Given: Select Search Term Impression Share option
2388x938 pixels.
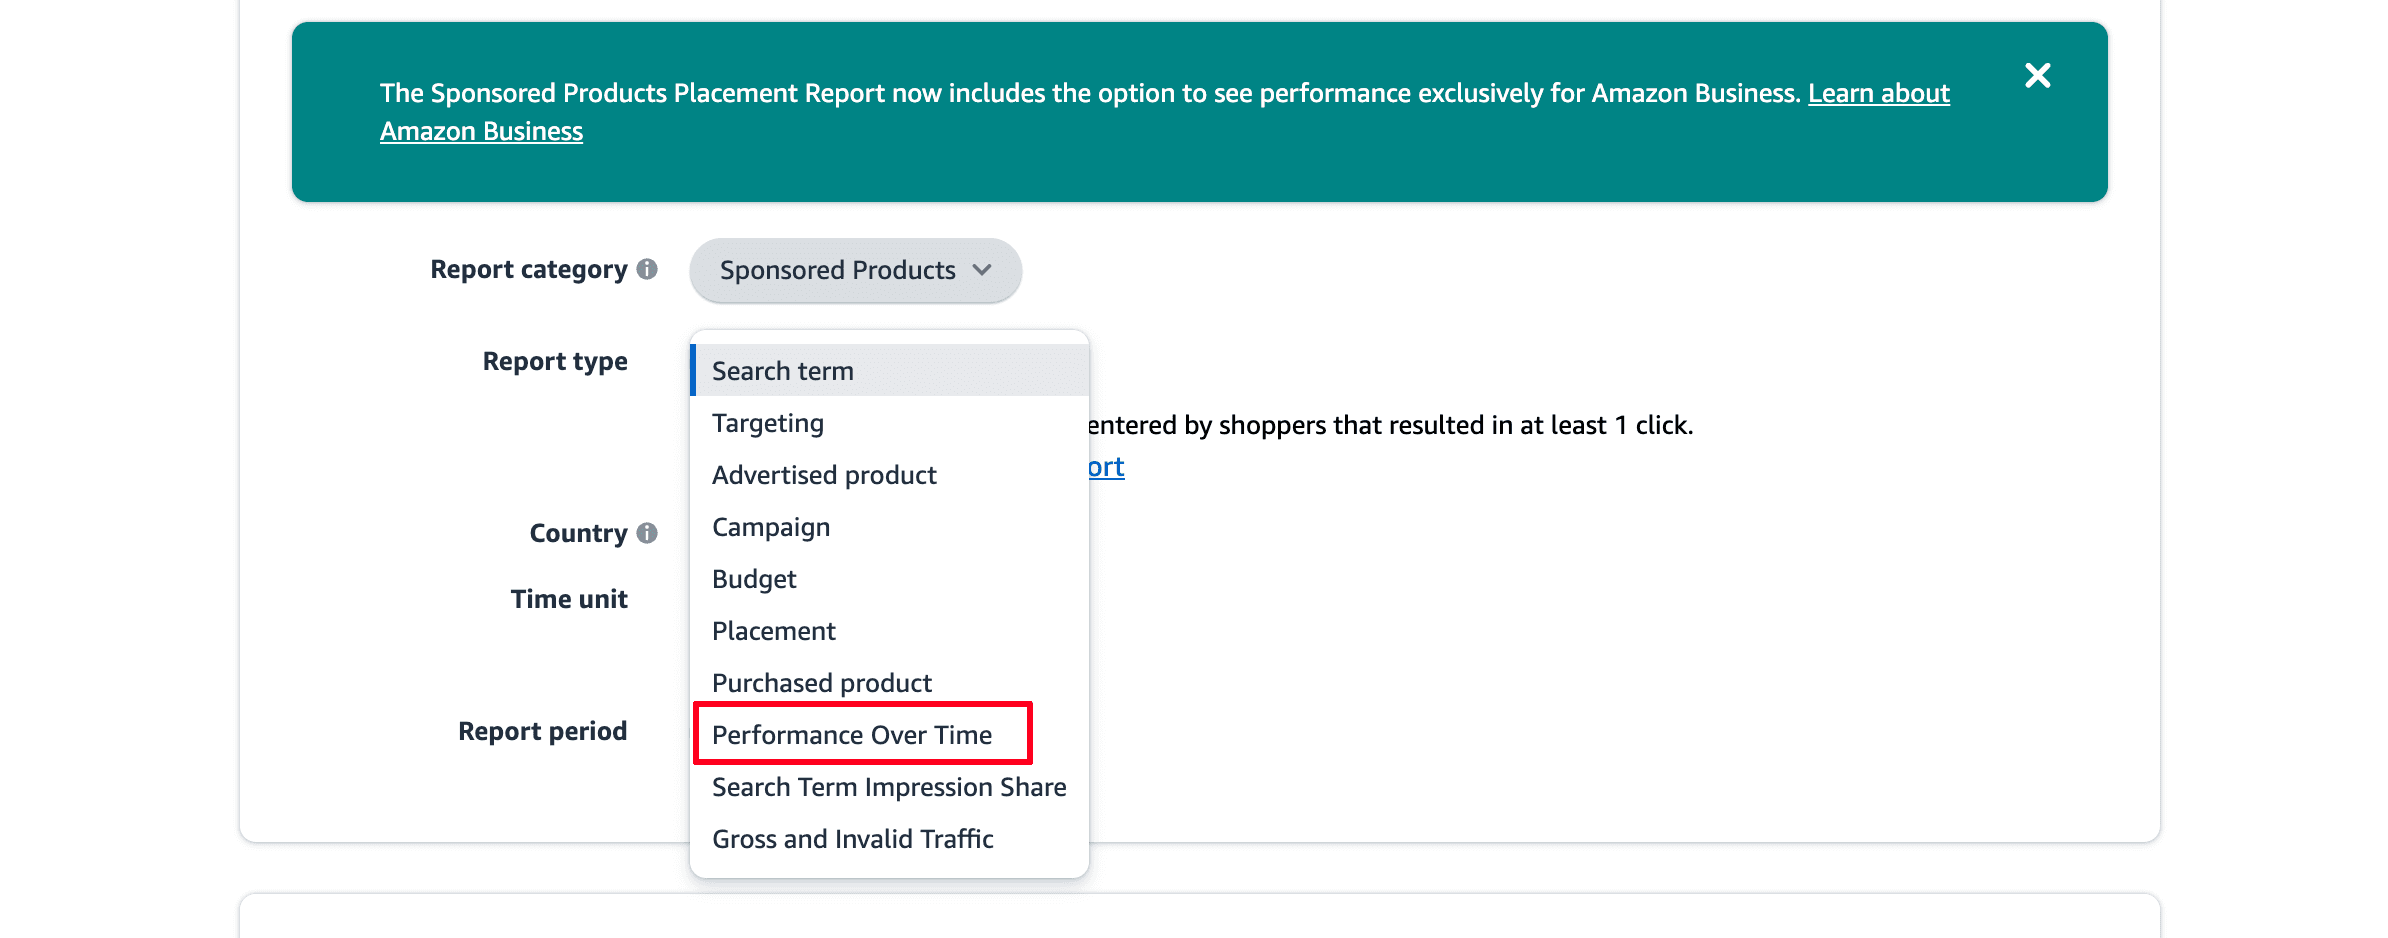Looking at the screenshot, I should coord(888,787).
